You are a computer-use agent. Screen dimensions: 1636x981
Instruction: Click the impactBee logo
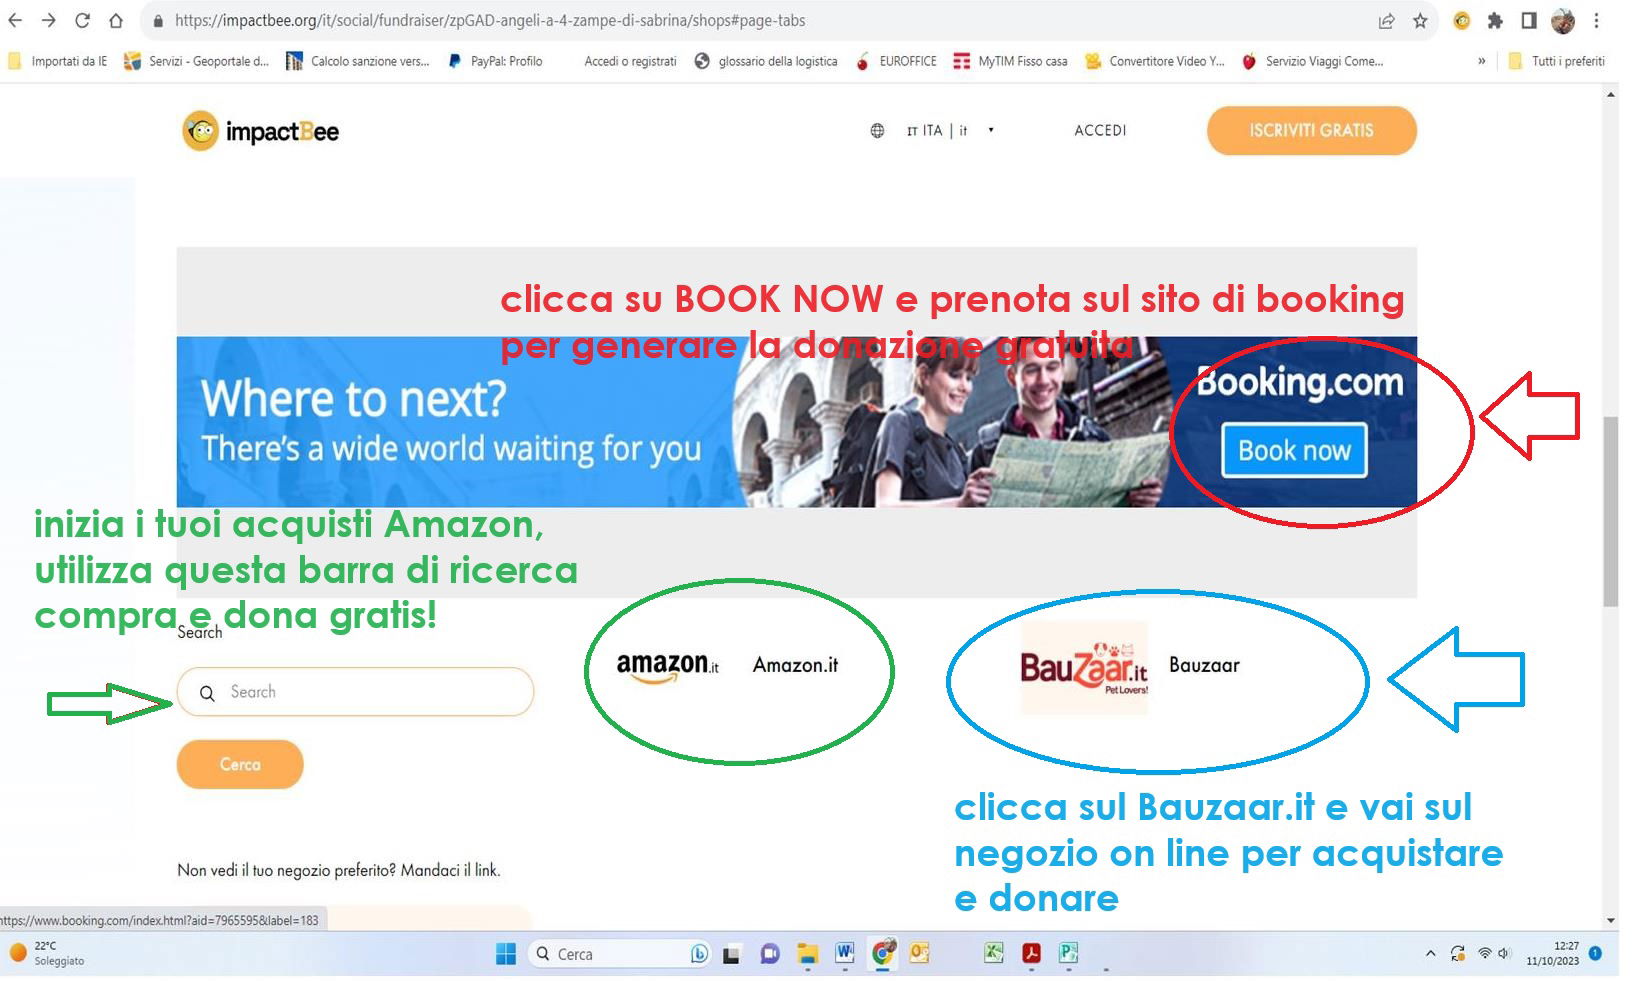261,131
